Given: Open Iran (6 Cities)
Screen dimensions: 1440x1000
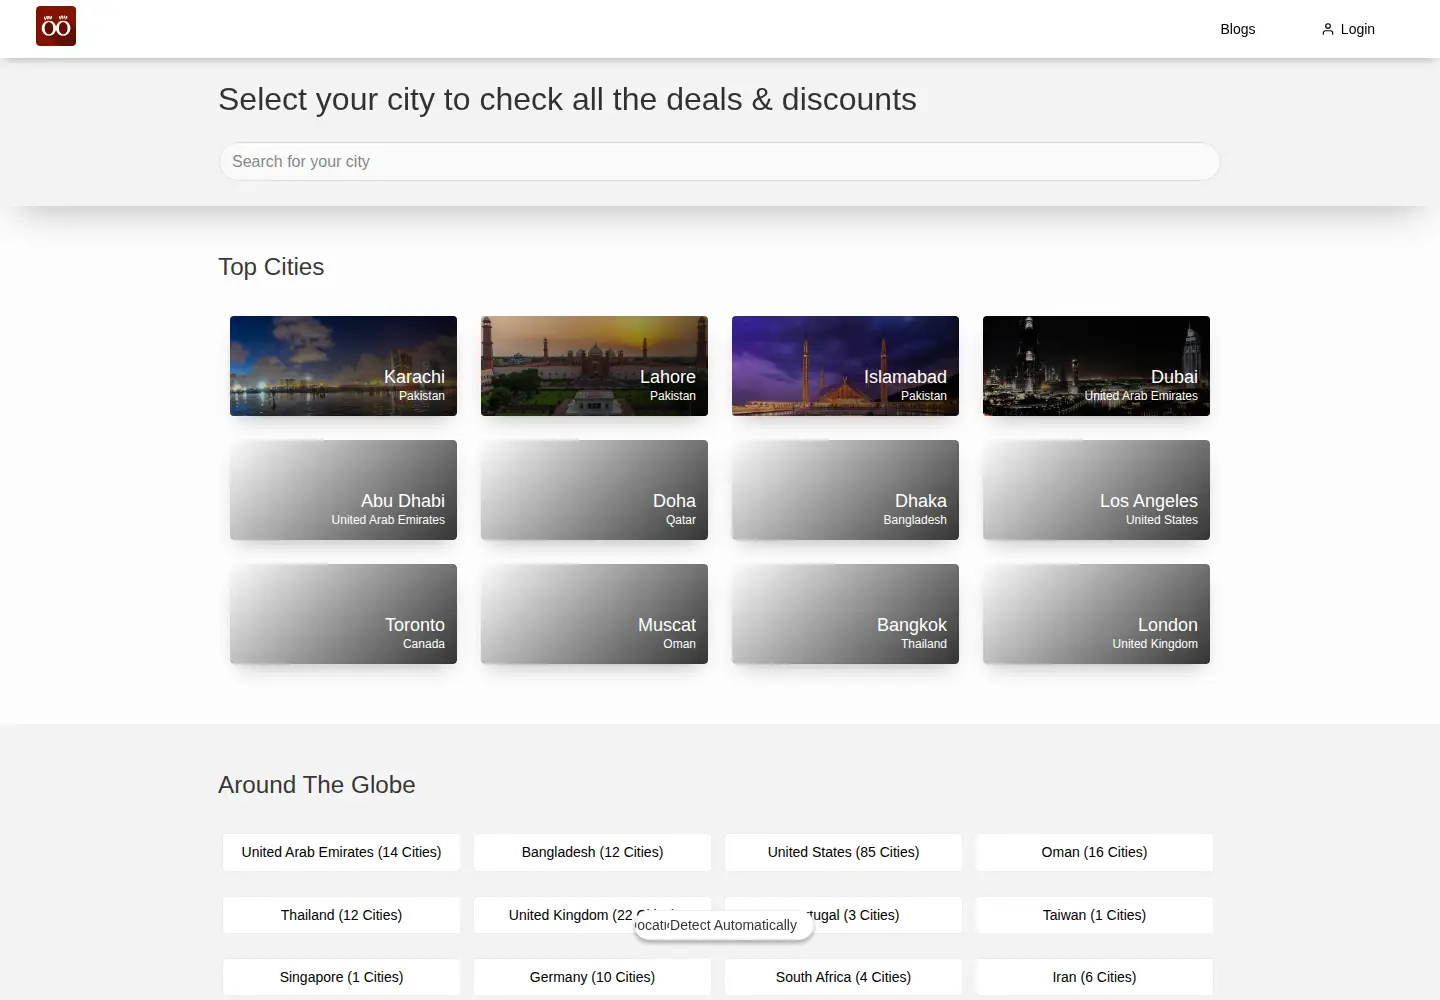Looking at the screenshot, I should tap(1094, 977).
